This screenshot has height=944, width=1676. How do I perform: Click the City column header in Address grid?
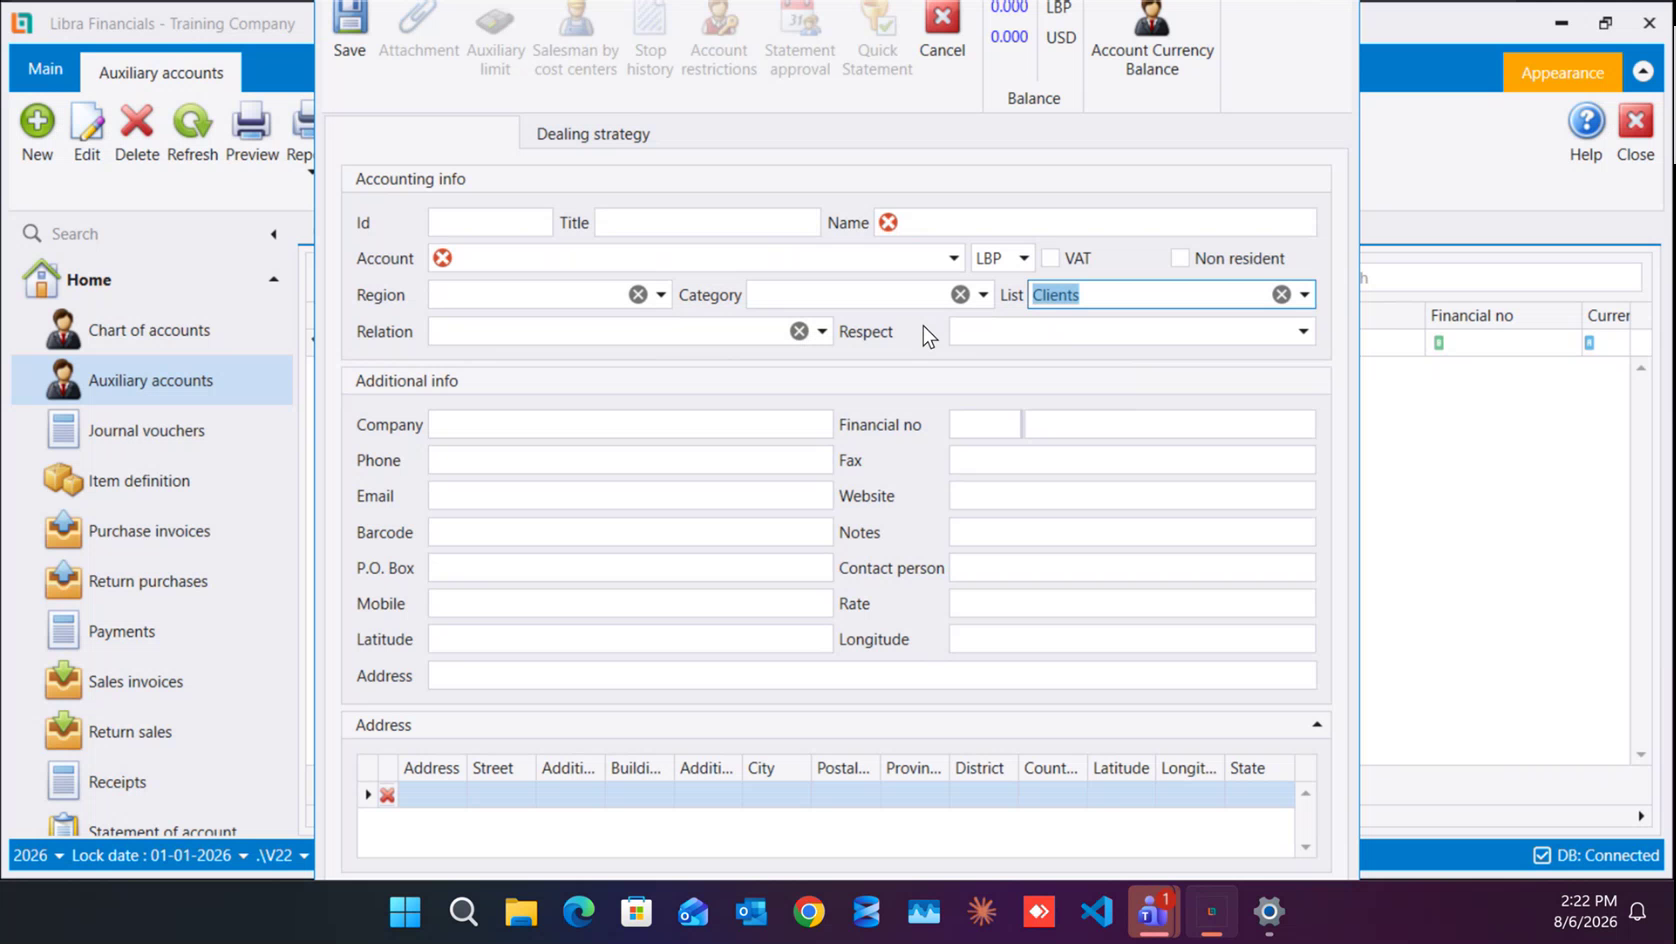(776, 768)
